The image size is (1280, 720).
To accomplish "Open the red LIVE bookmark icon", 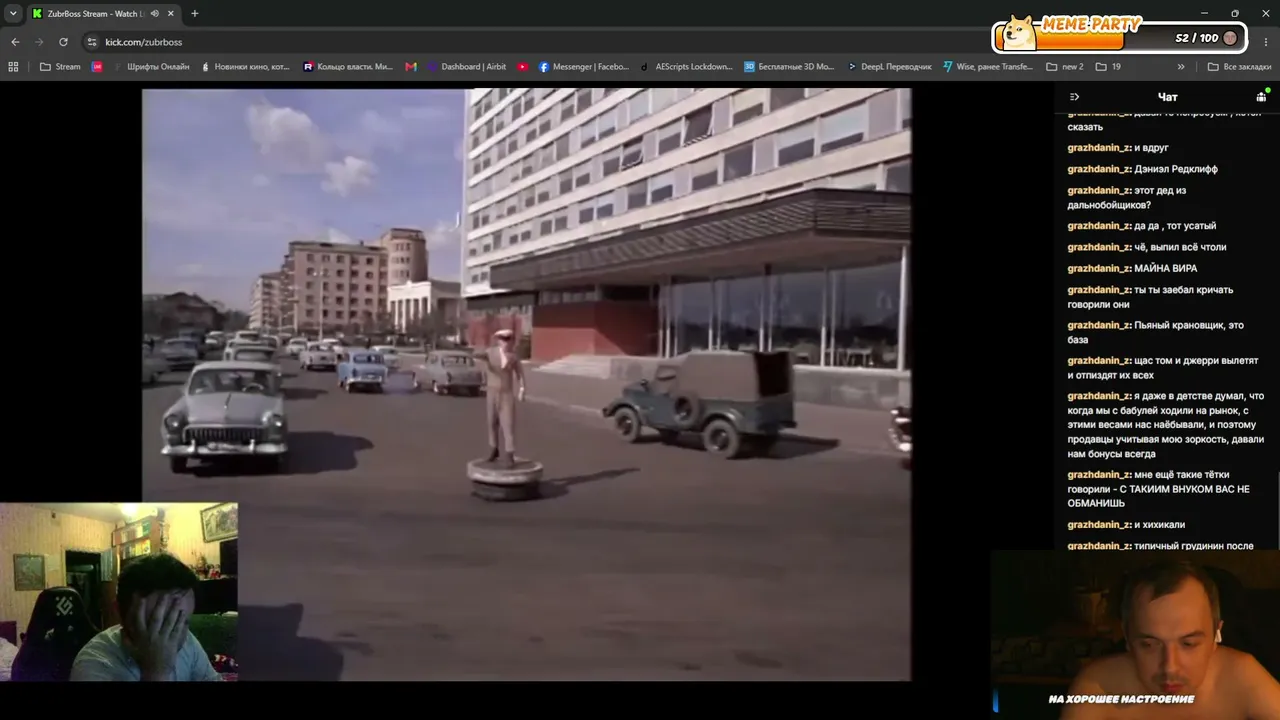I will [x=97, y=67].
